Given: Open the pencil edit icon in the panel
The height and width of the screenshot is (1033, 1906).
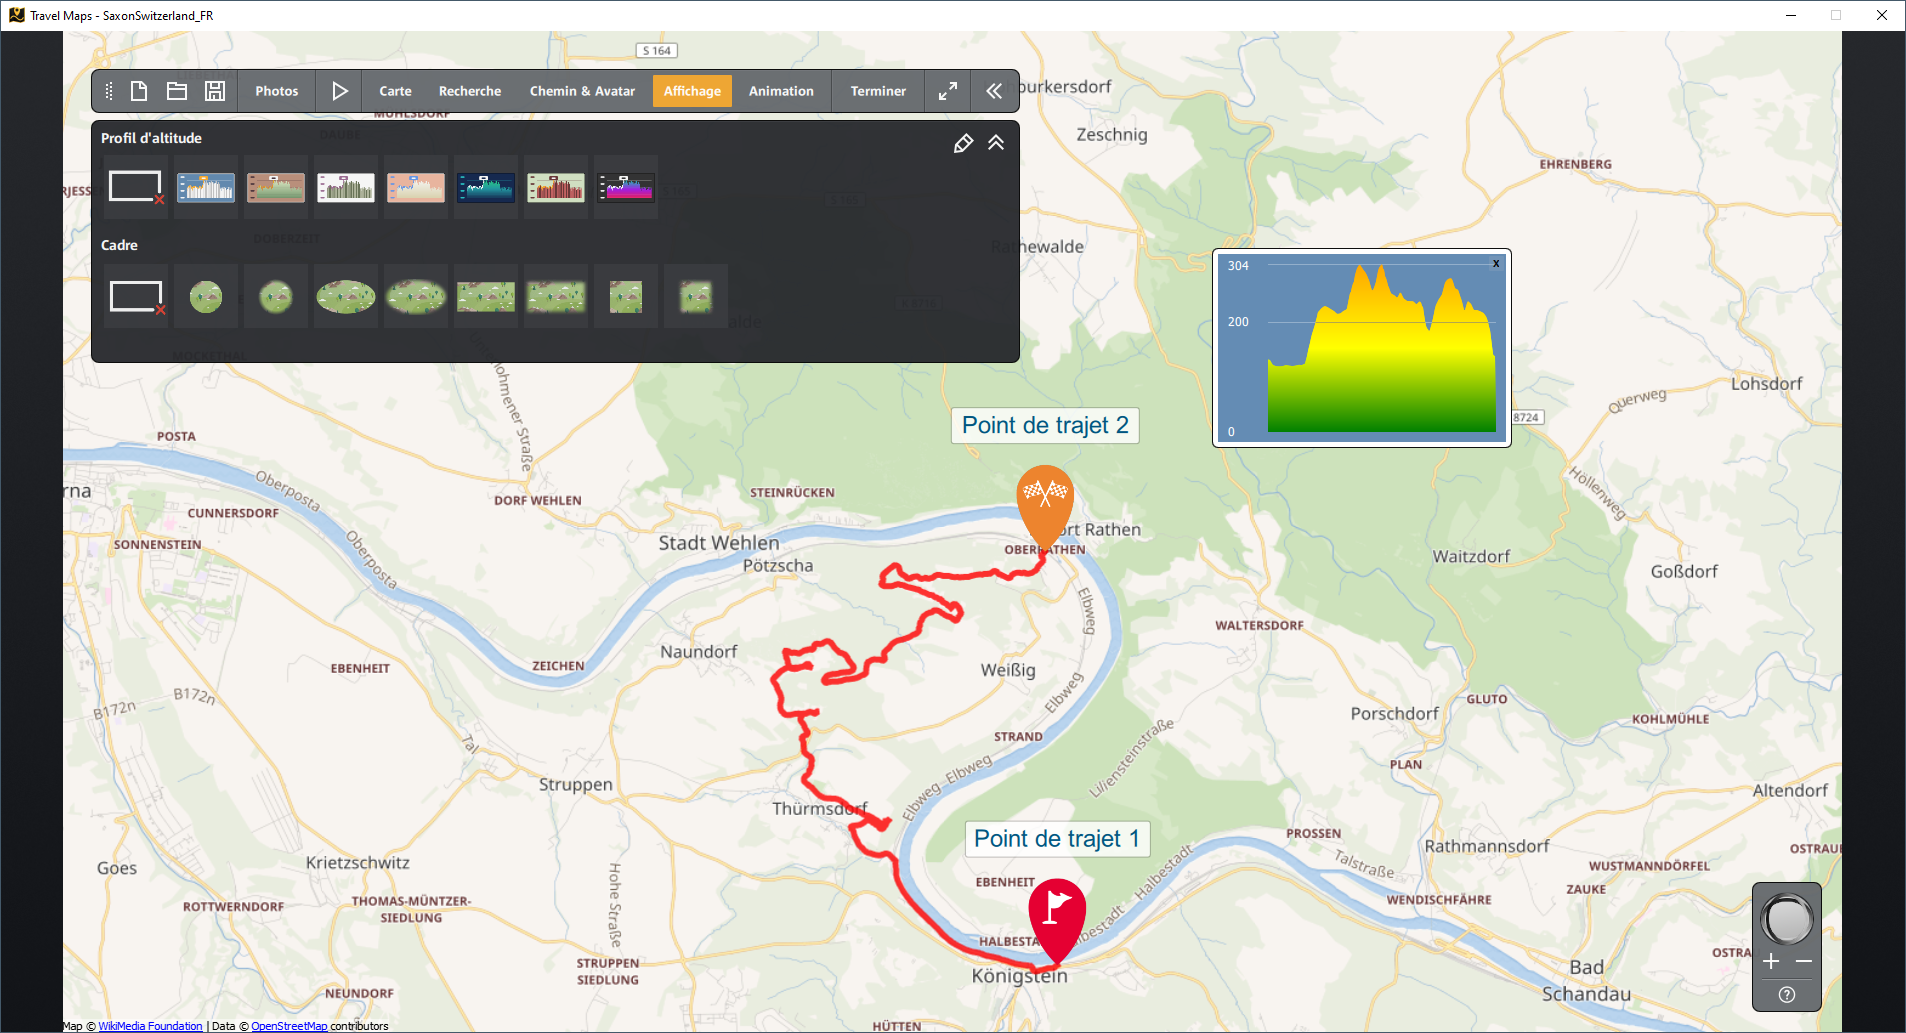Looking at the screenshot, I should tap(963, 143).
